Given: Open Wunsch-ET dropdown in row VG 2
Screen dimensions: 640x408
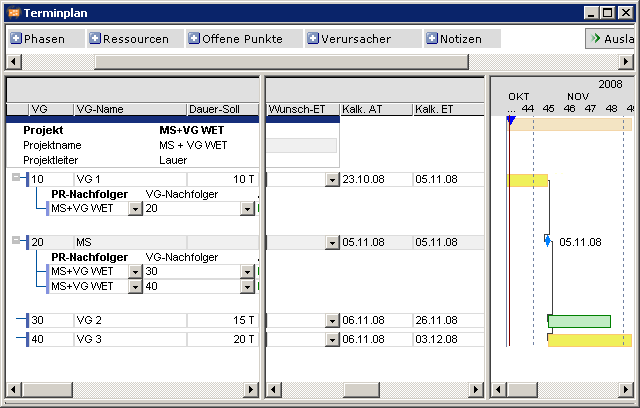Looking at the screenshot, I should pyautogui.click(x=332, y=321).
